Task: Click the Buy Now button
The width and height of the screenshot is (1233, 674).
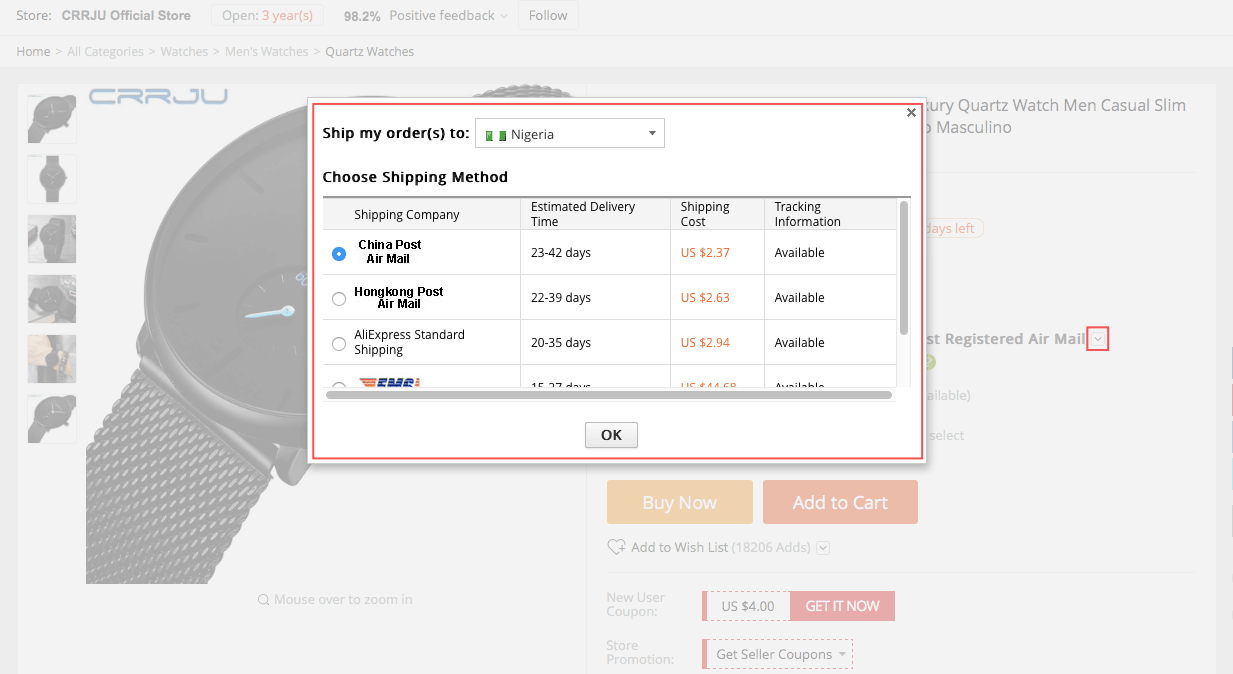Action: 679,503
